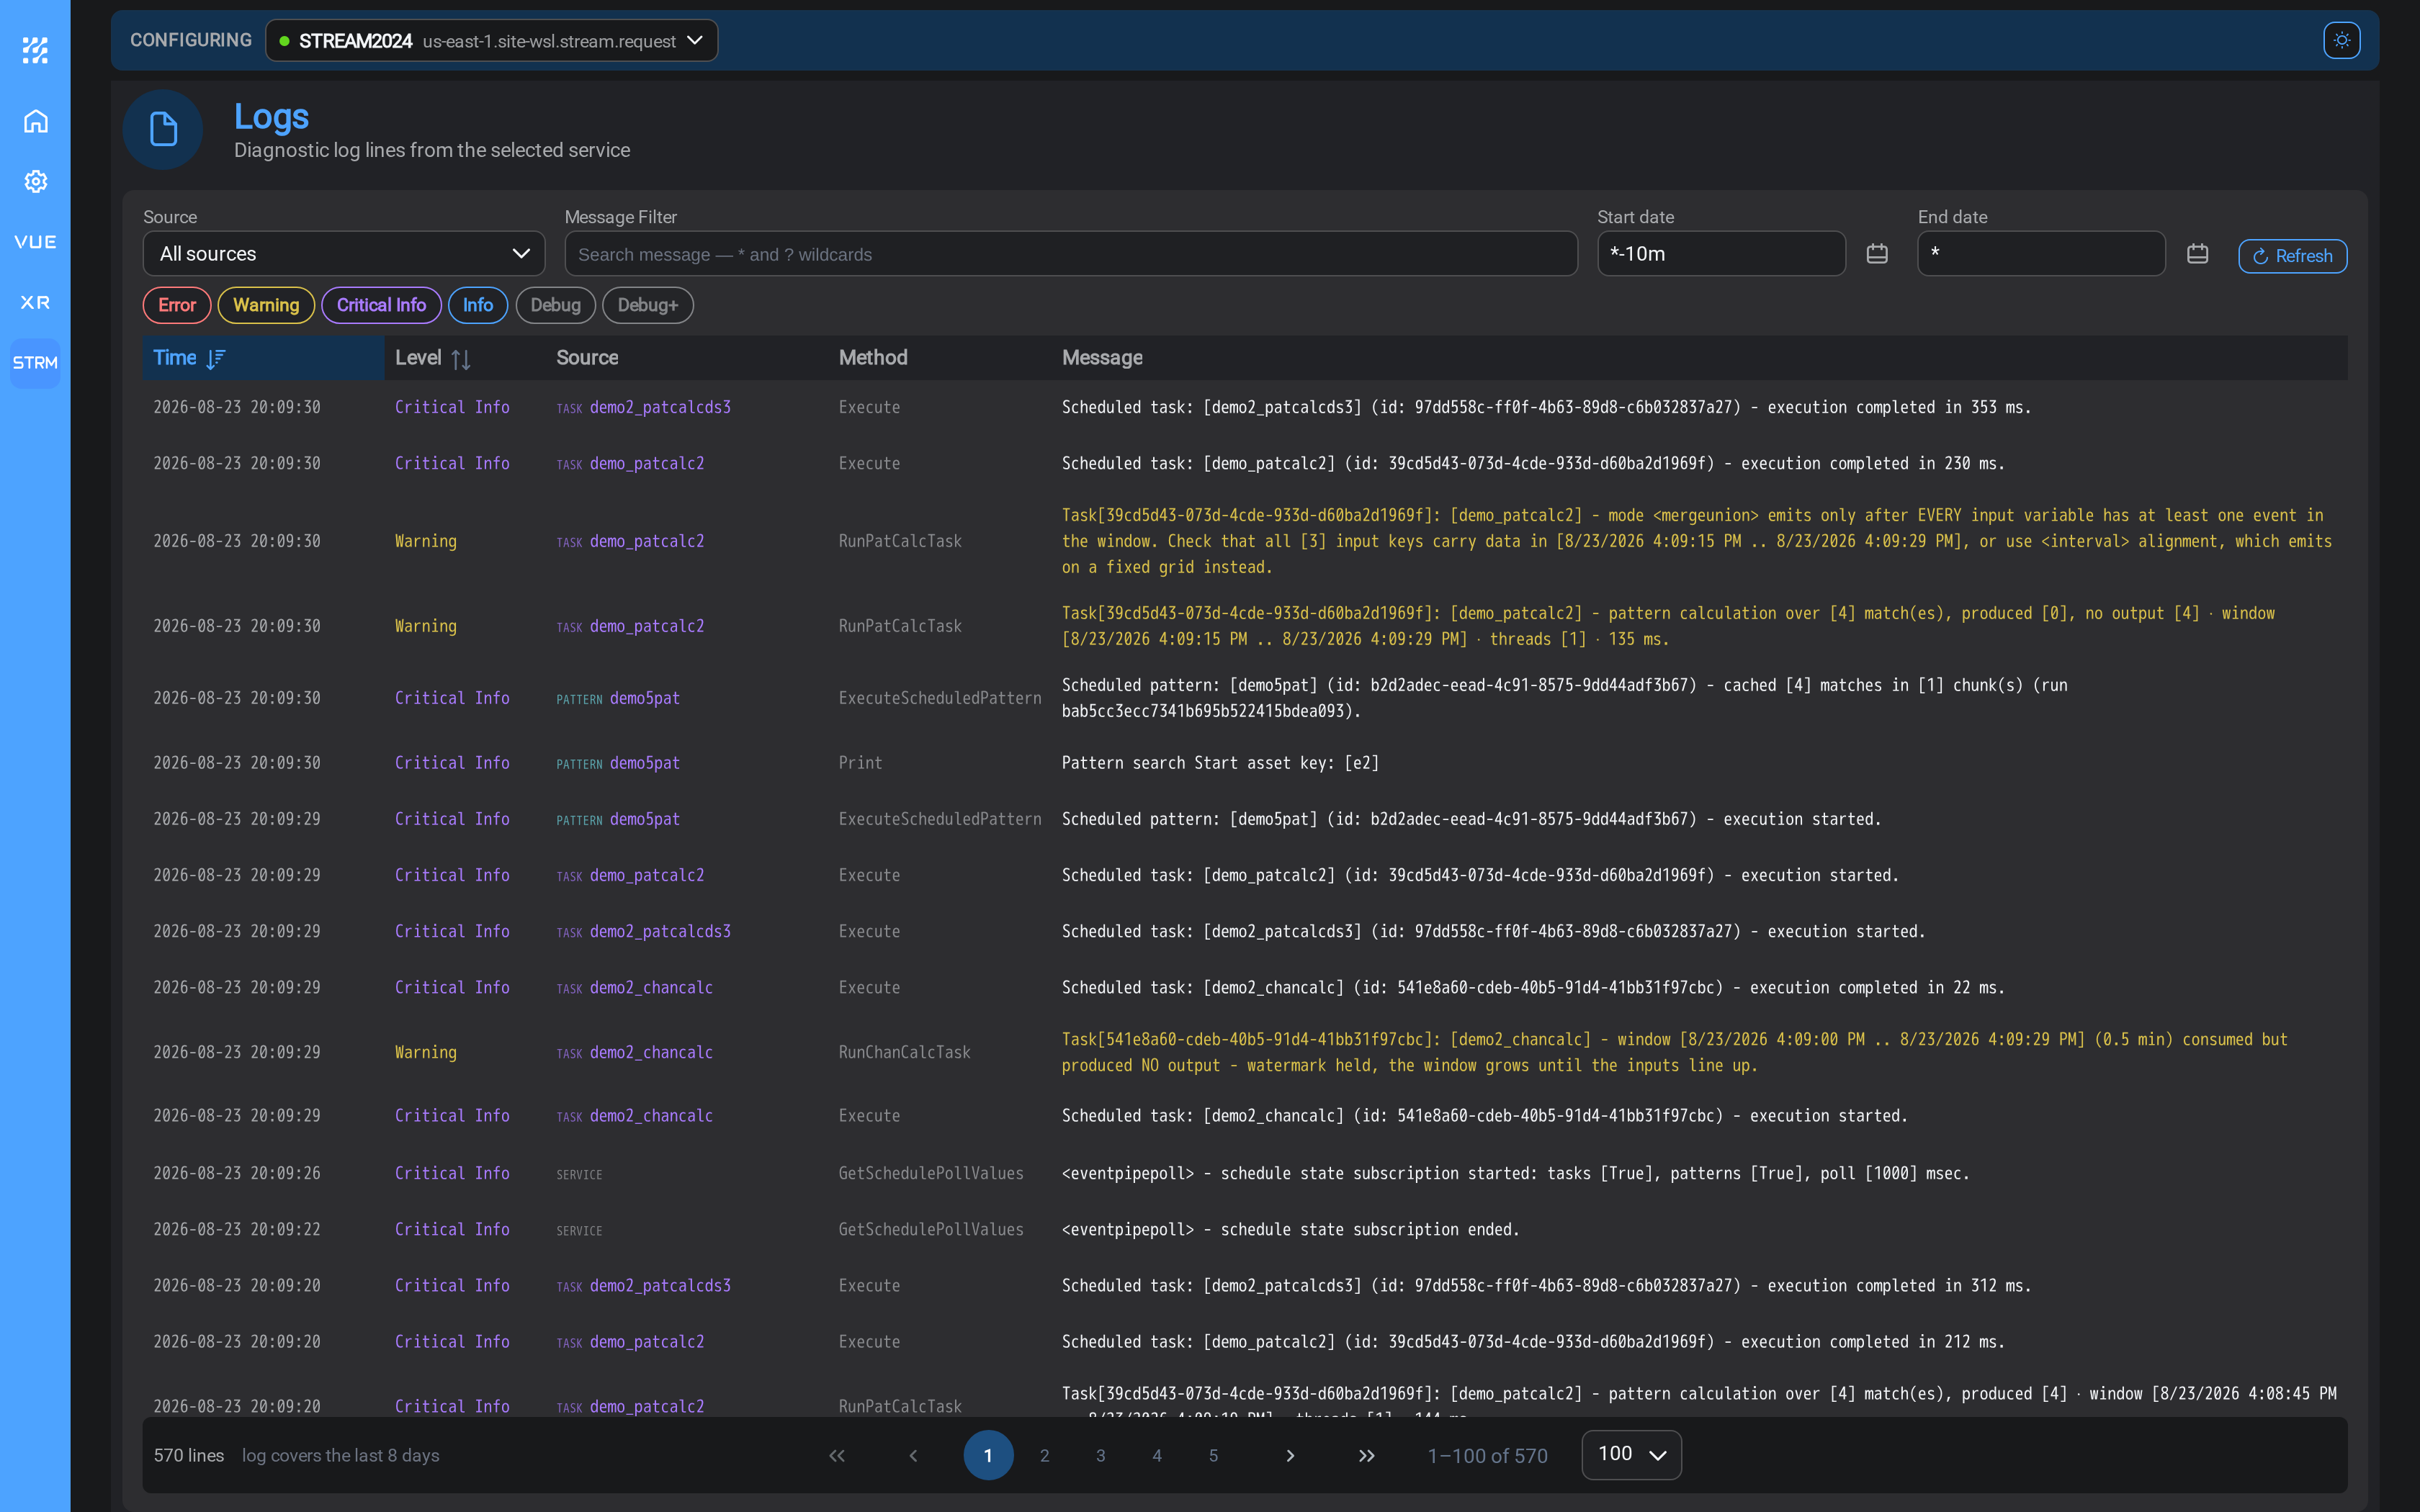2420x1512 pixels.
Task: Switch to XR module in sidebar
Action: tap(35, 302)
